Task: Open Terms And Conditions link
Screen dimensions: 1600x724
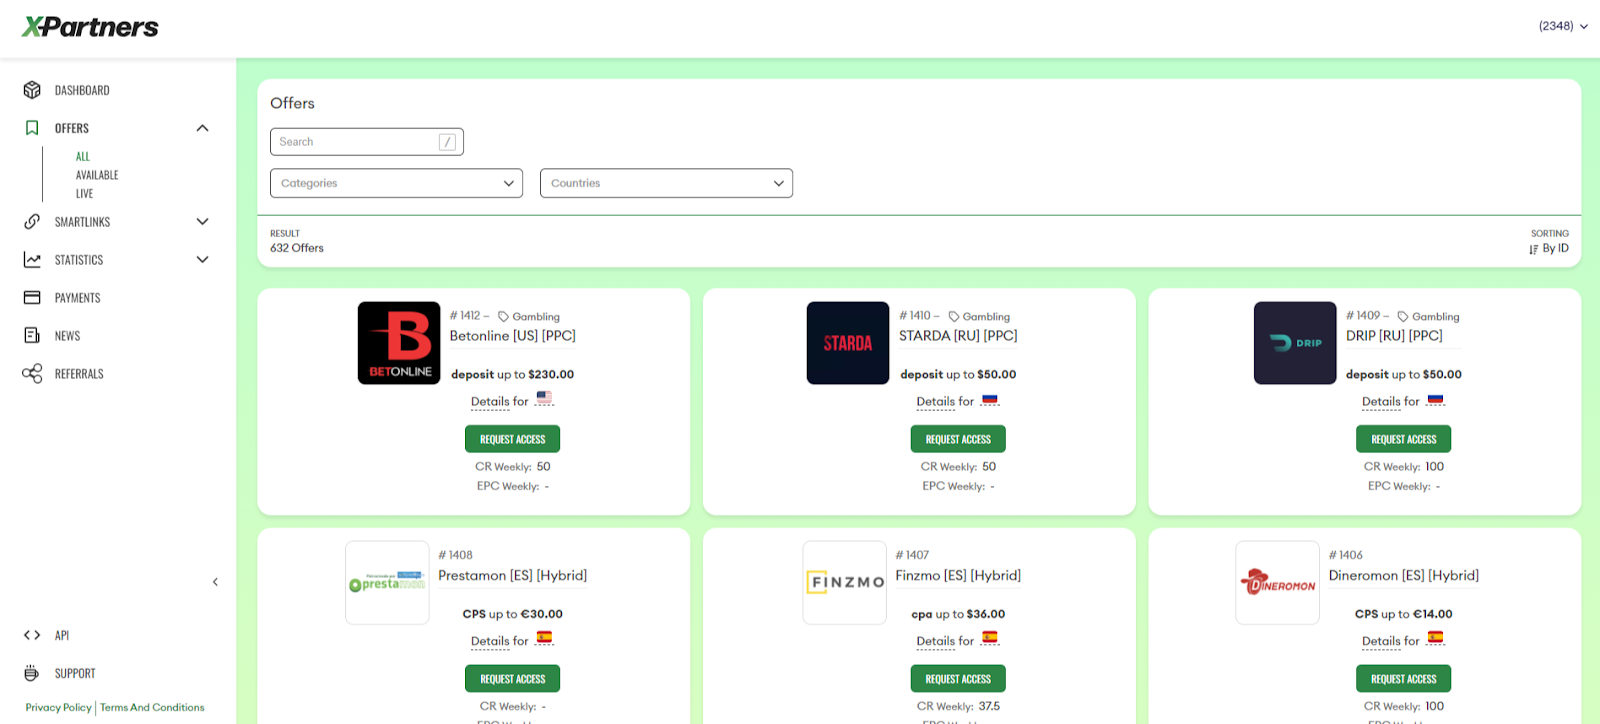Action: point(152,707)
